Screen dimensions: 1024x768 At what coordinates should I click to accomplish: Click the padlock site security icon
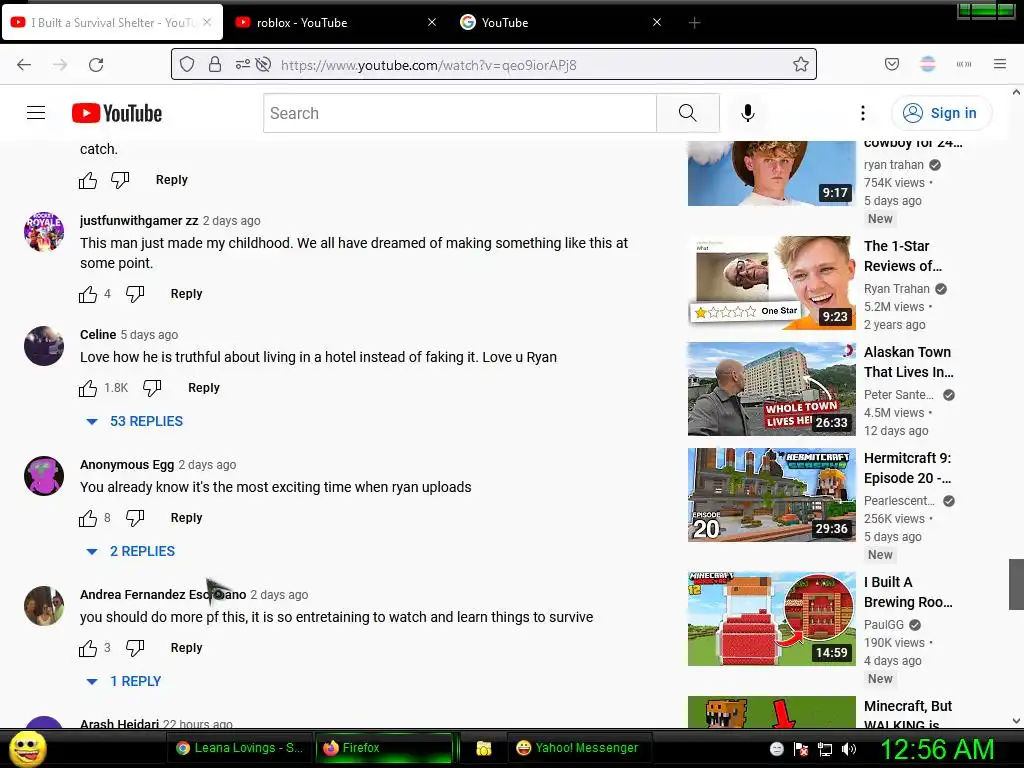coord(215,65)
